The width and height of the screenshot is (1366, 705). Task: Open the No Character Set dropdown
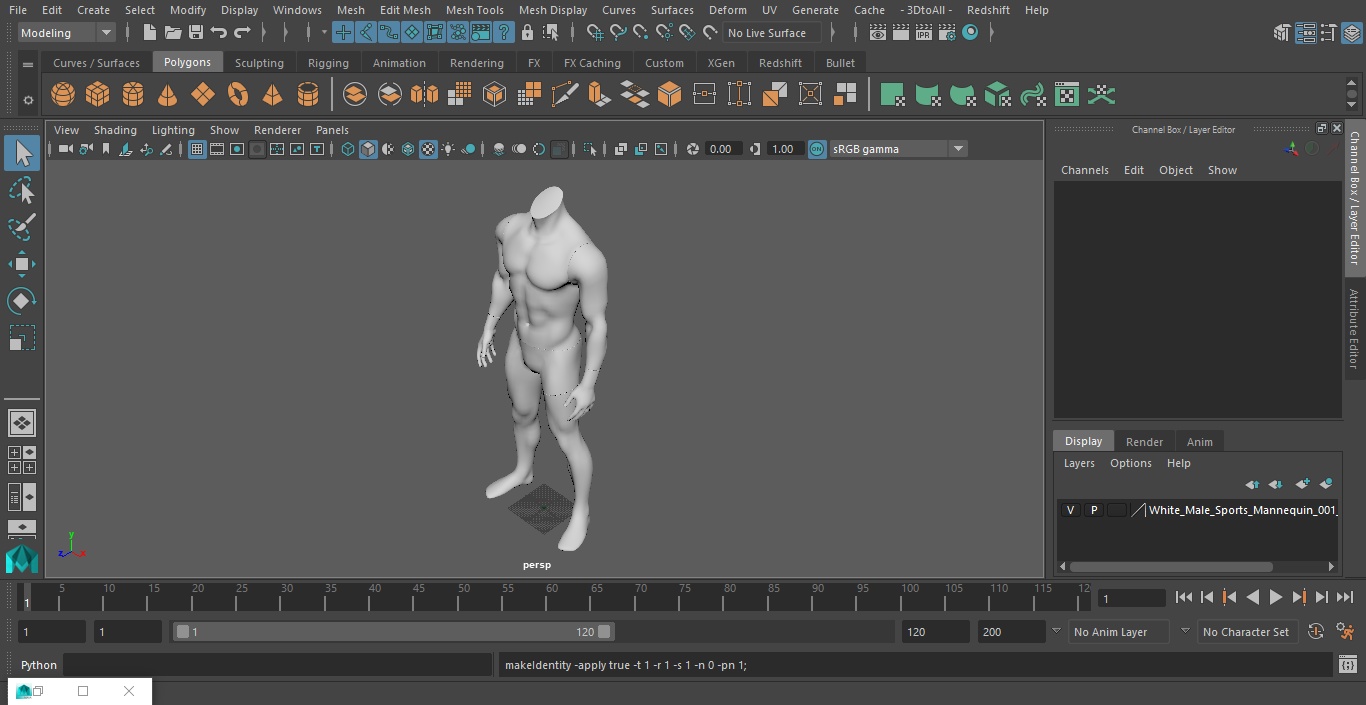click(x=1246, y=632)
